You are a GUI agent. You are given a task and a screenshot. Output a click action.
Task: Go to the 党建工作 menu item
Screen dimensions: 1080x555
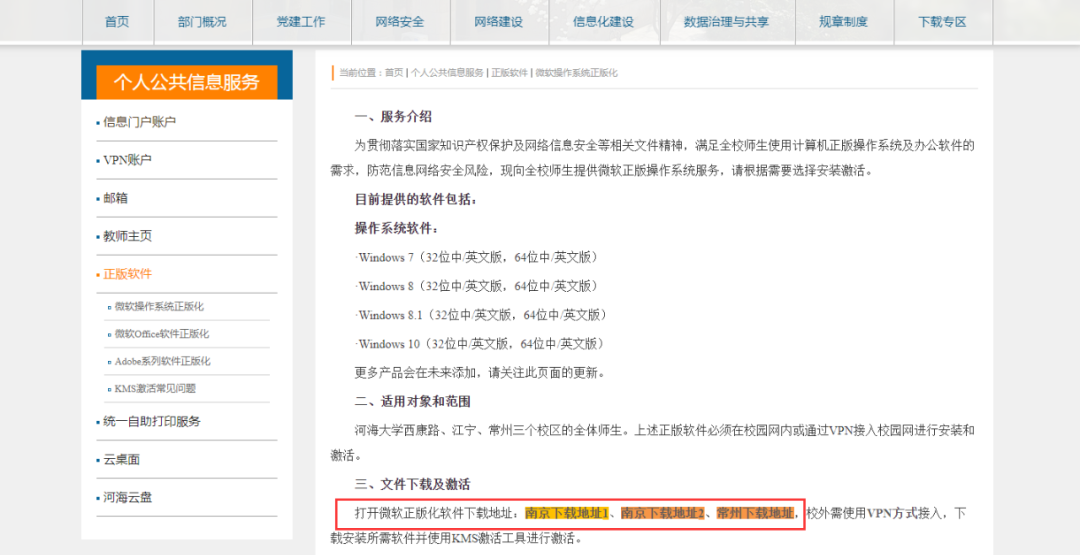(x=301, y=21)
